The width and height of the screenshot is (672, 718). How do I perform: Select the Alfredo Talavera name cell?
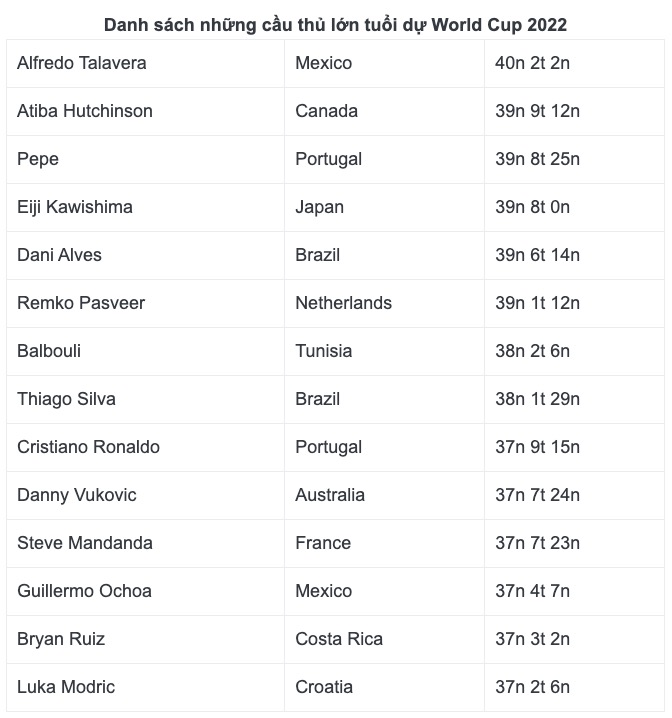tap(82, 63)
